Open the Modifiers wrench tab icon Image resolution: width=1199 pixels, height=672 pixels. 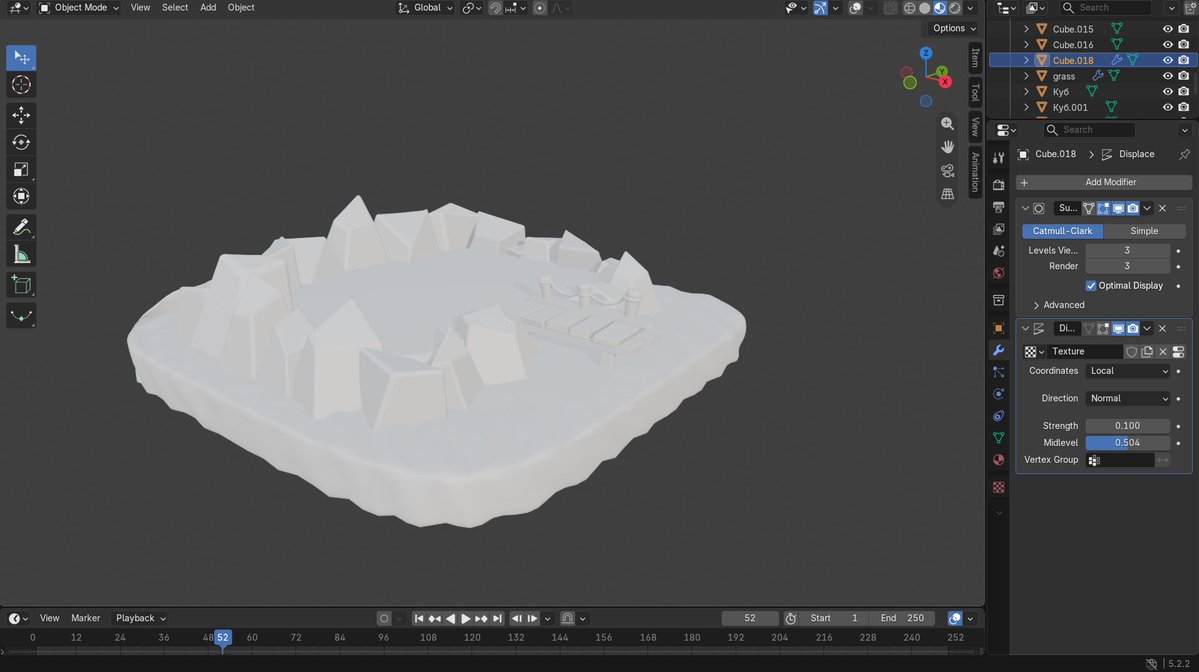[x=999, y=350]
